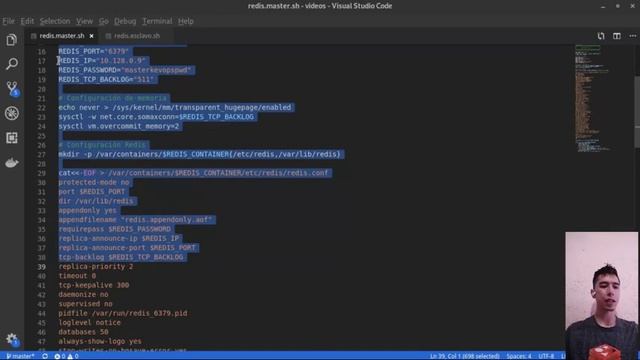
Task: Click the line 'replica-priority 2'
Action: pos(96,267)
